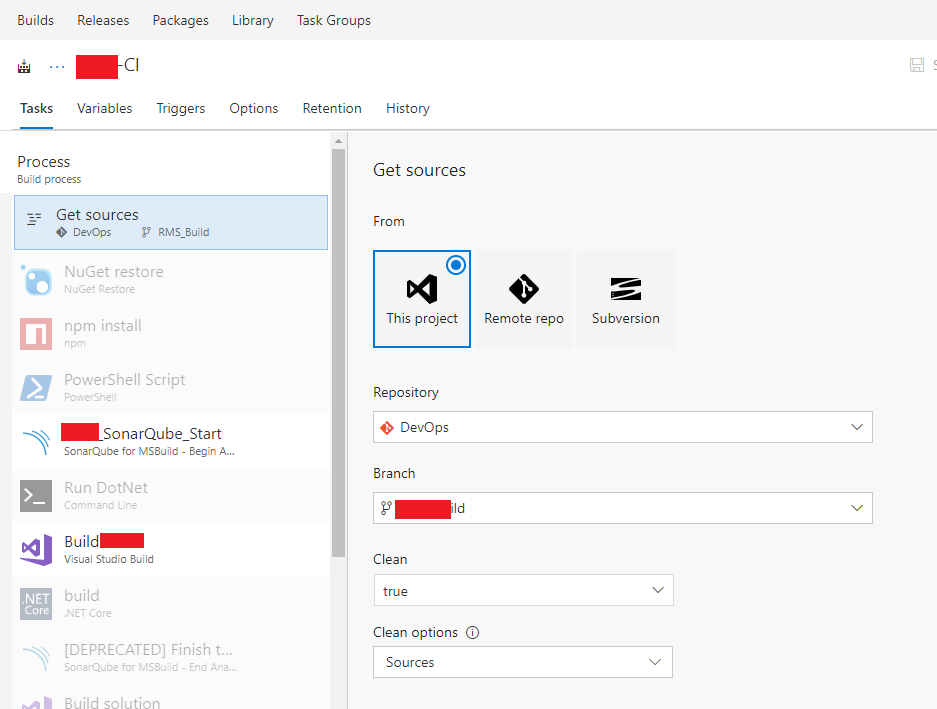
Task: Click the save disk icon
Action: coord(917,65)
